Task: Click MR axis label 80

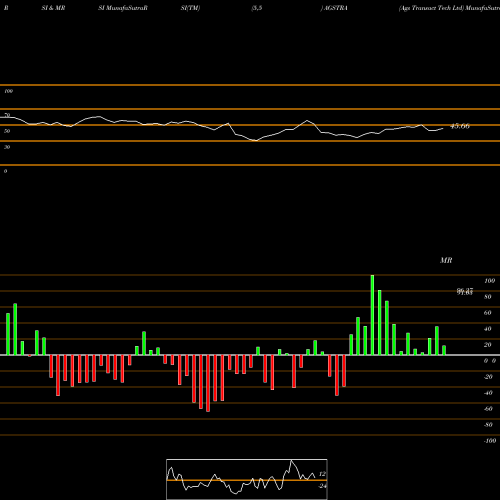Action: pyautogui.click(x=488, y=297)
